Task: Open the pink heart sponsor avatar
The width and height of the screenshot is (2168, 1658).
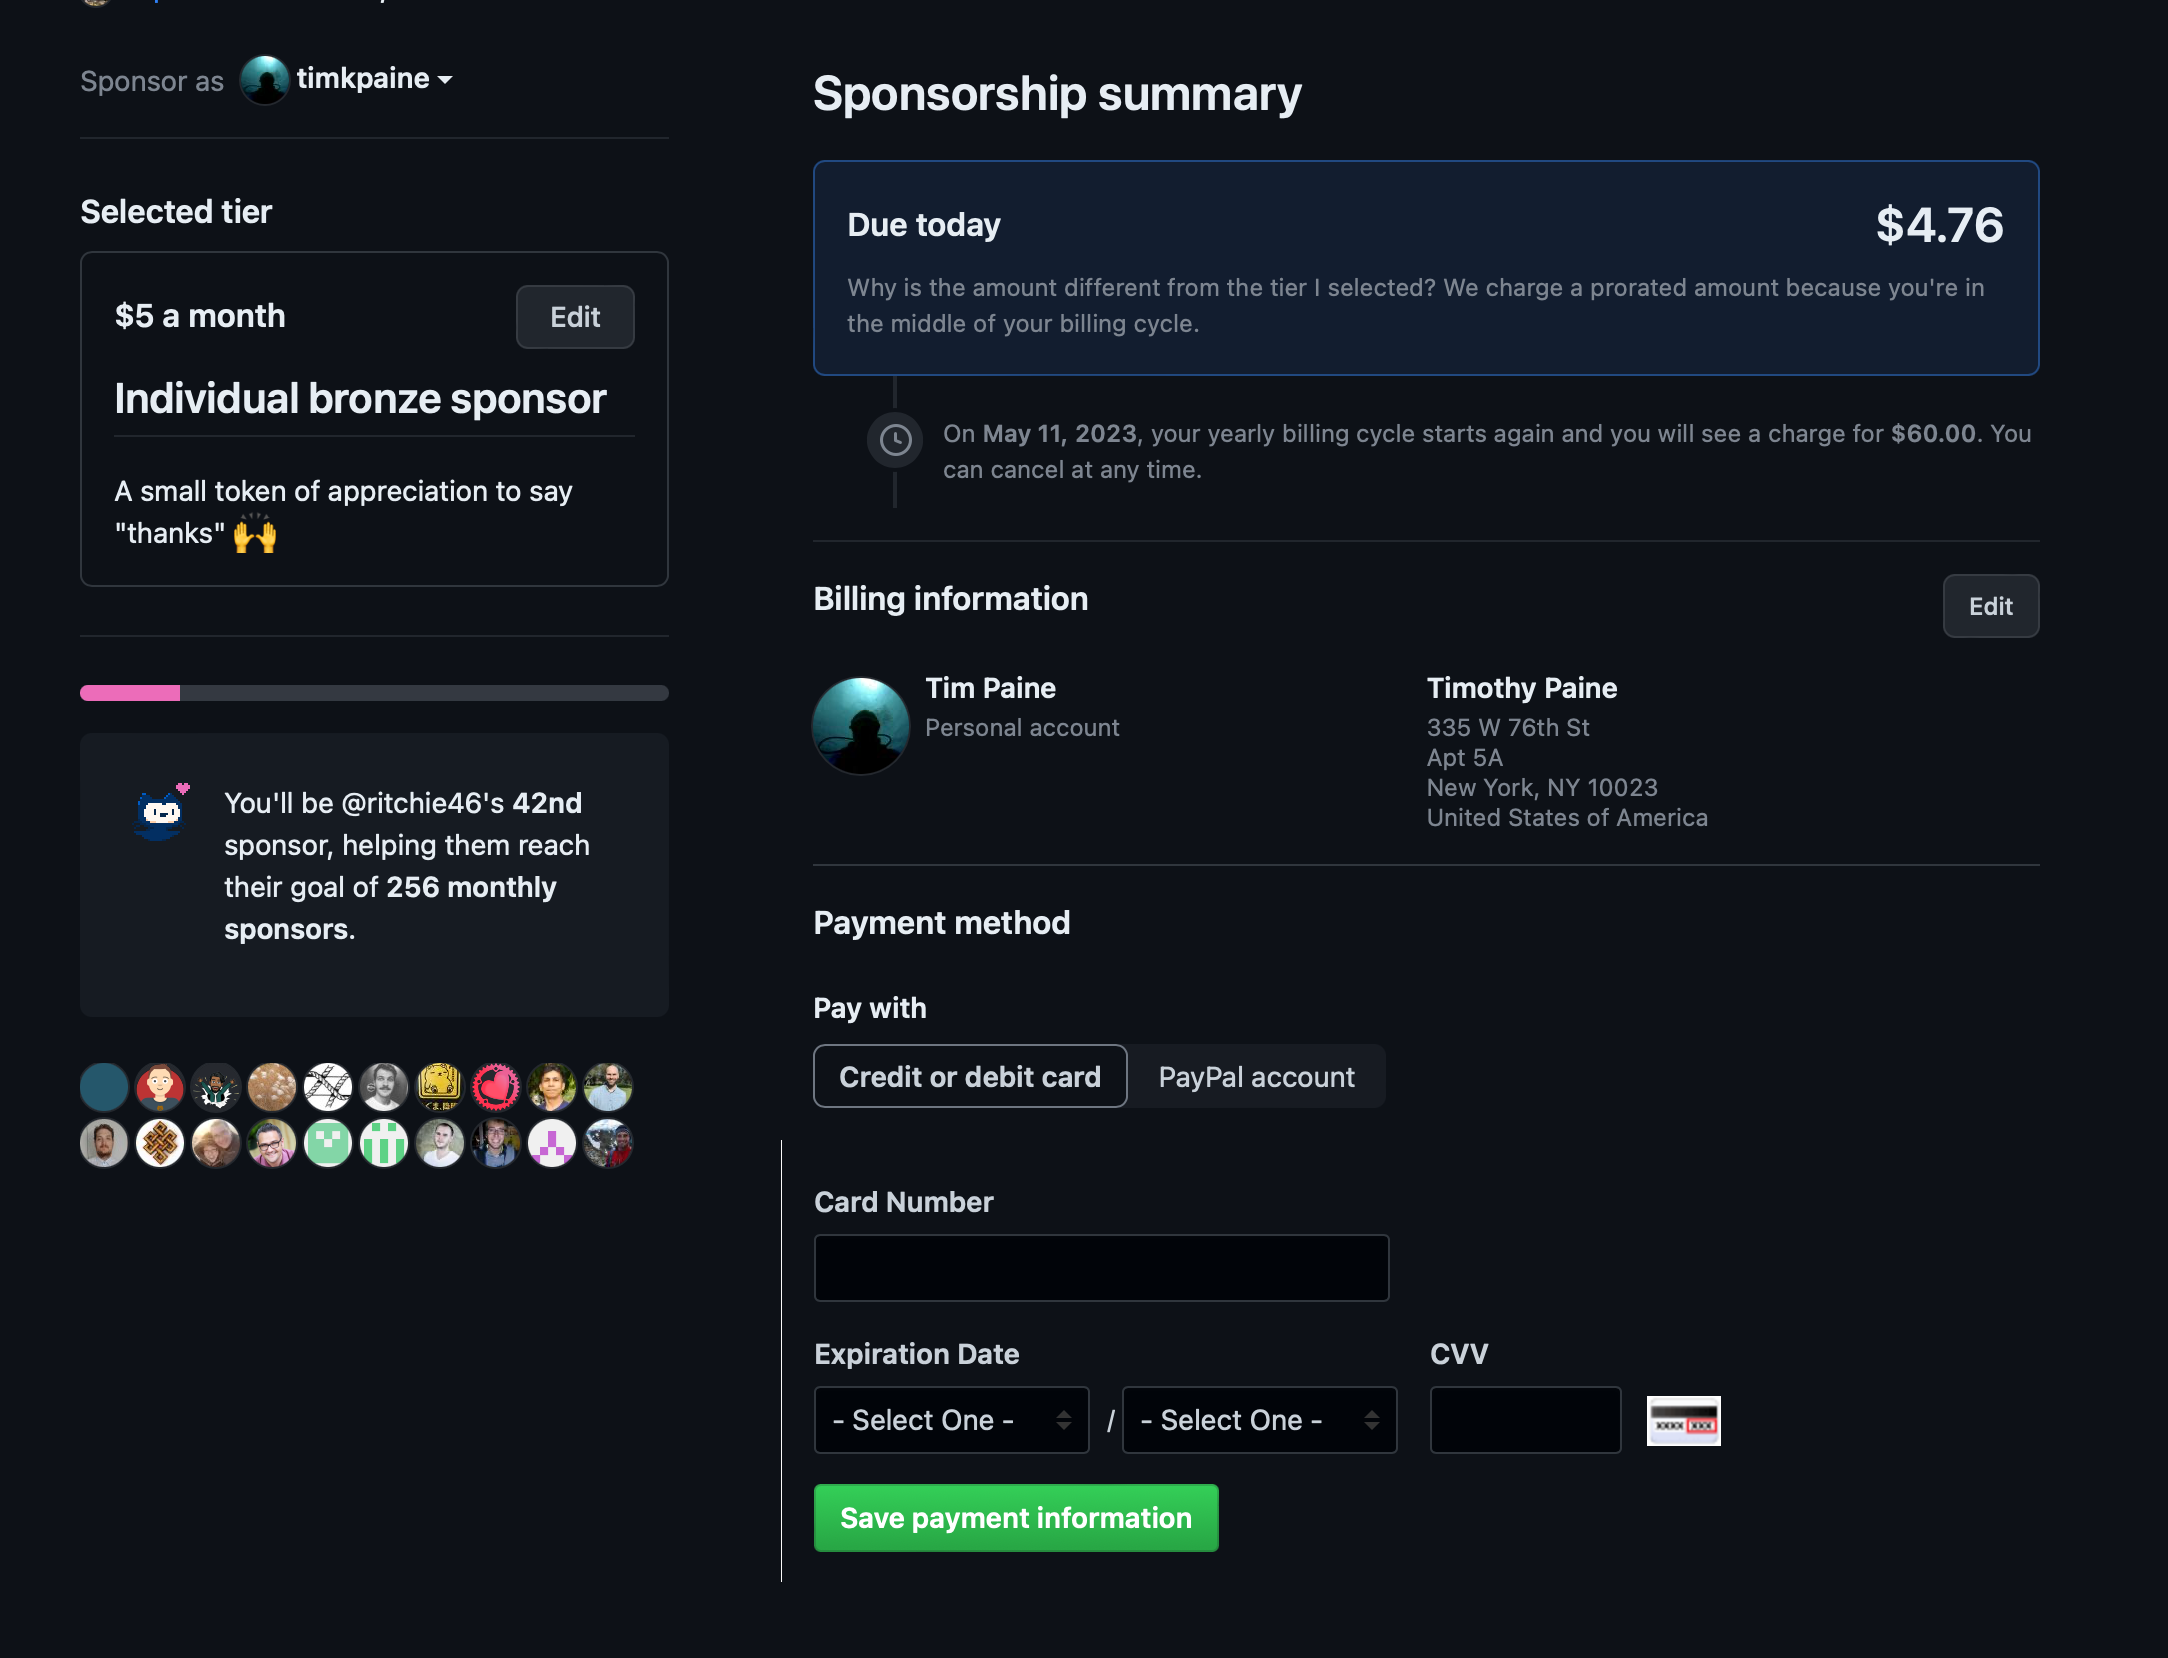Action: coord(495,1087)
